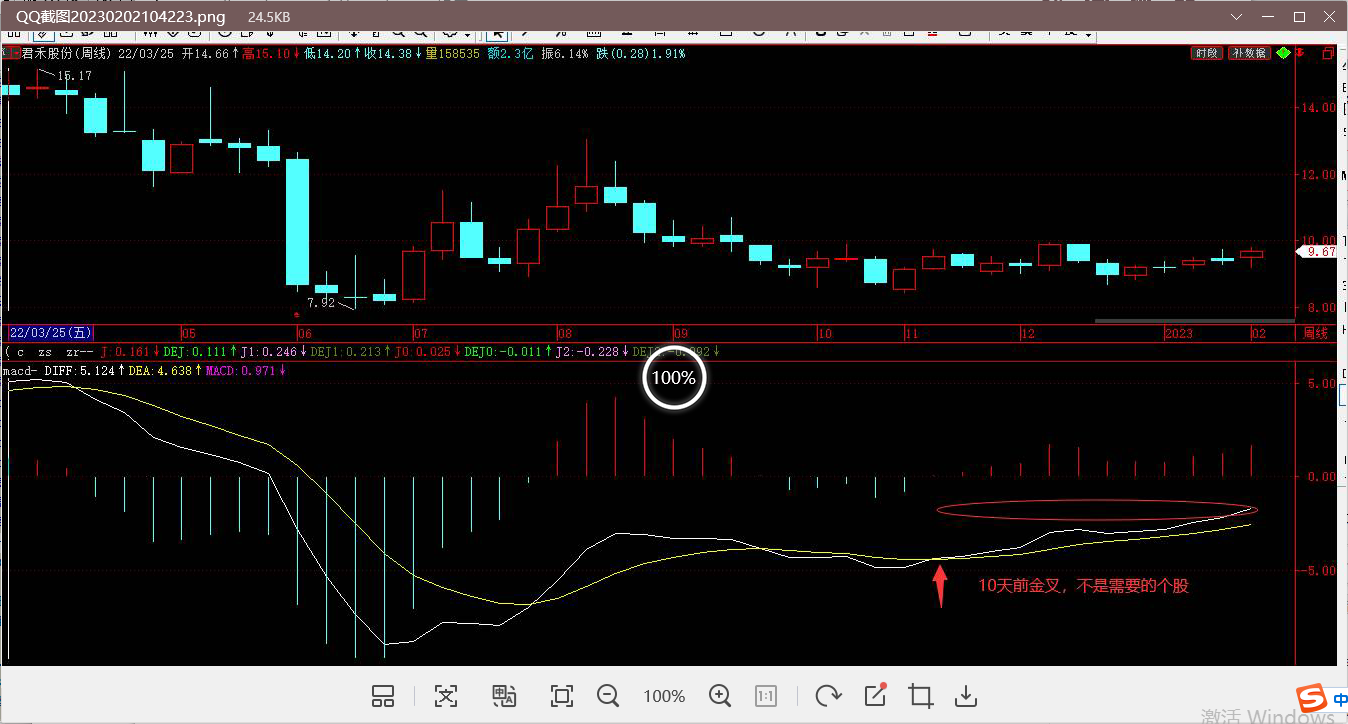Click the Sogou input method icon
The image size is (1348, 724).
[x=1311, y=699]
